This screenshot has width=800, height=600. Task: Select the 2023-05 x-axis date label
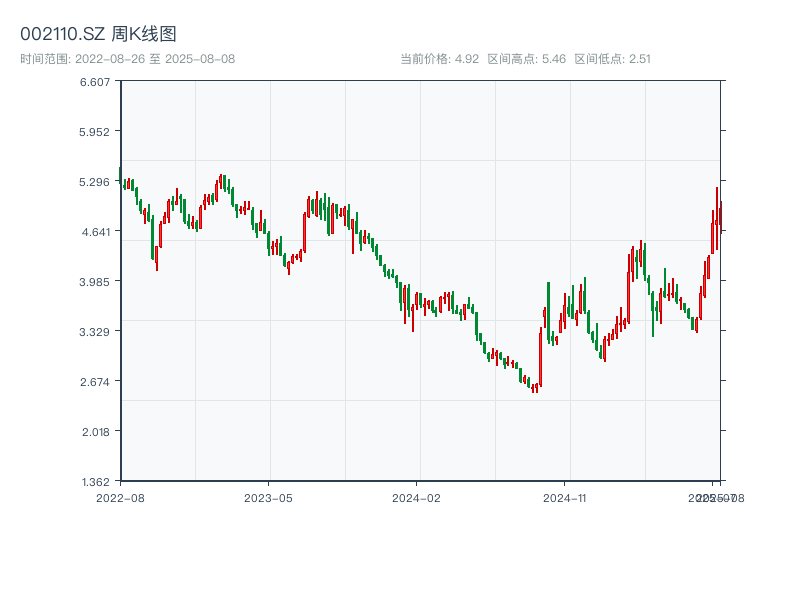(x=268, y=497)
